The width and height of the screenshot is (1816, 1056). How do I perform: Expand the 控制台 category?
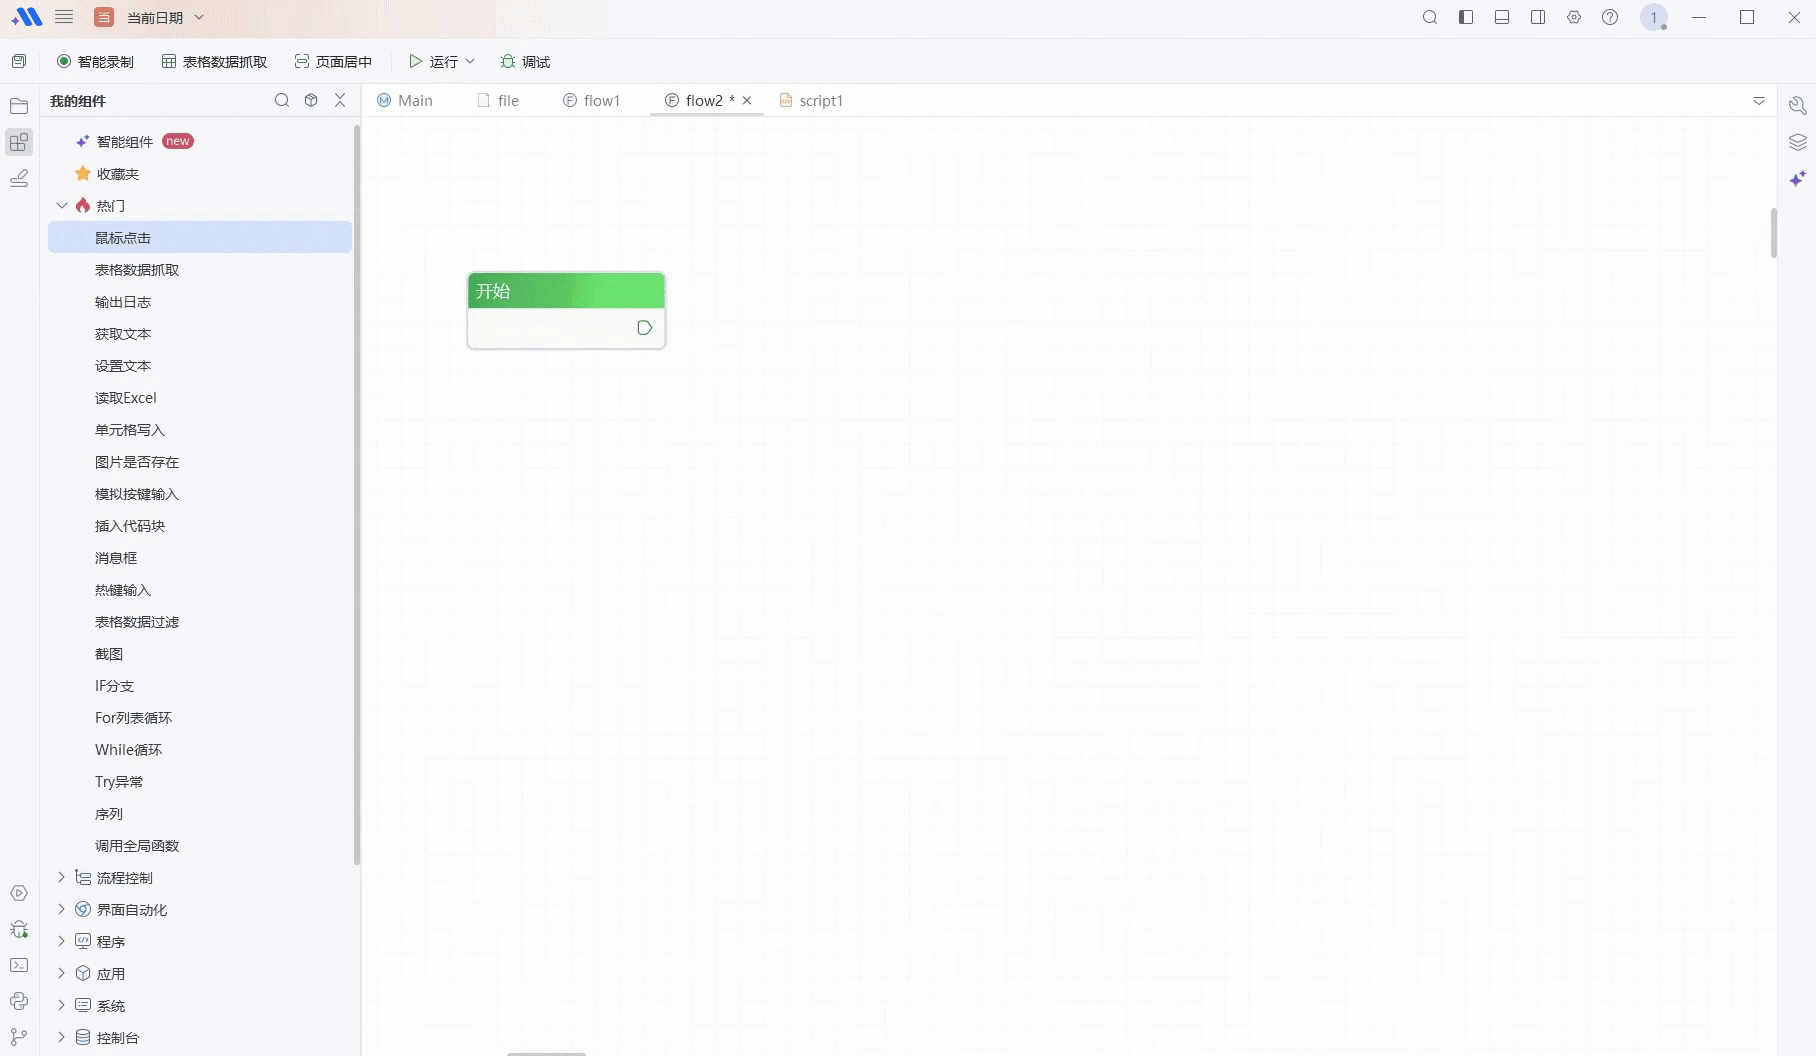point(62,1037)
